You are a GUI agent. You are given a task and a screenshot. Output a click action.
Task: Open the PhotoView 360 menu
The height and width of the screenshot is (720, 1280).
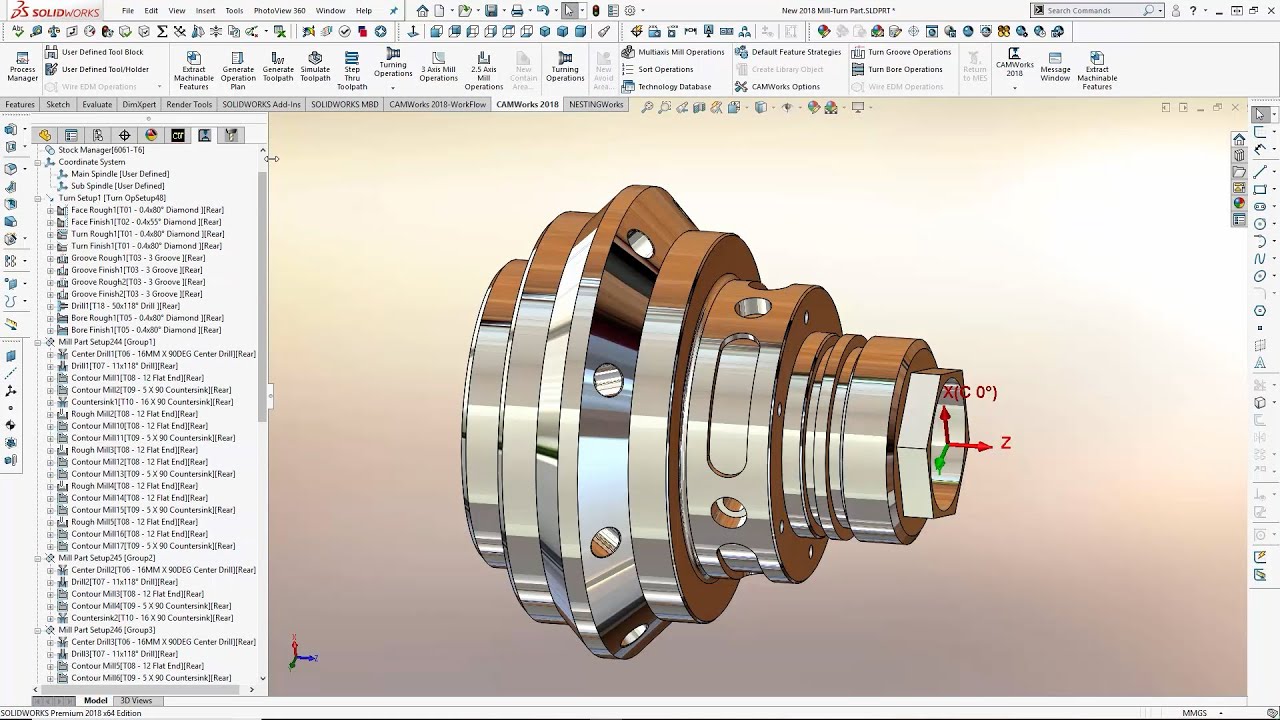[279, 10]
